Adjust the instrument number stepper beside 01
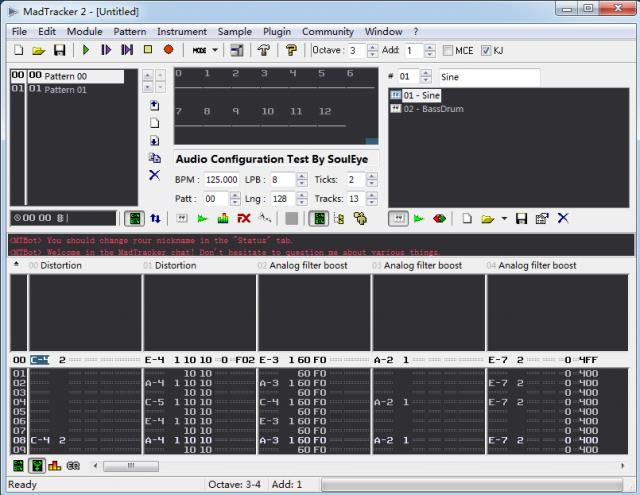Viewport: 640px width, 495px height. (x=426, y=76)
